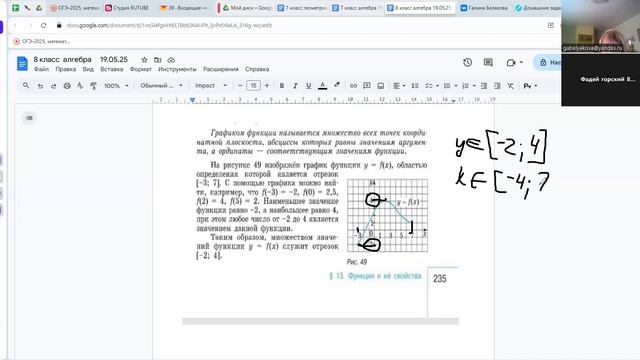The width and height of the screenshot is (640, 360).
Task: Go to Docs home via document logo
Action: [22, 64]
